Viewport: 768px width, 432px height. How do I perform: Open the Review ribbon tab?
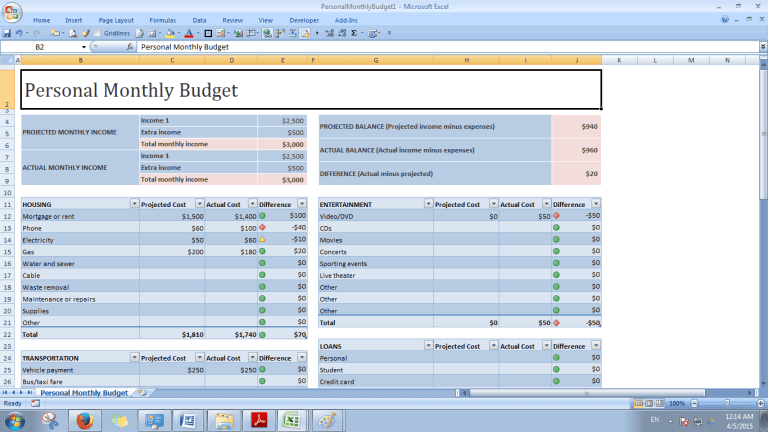pyautogui.click(x=233, y=21)
